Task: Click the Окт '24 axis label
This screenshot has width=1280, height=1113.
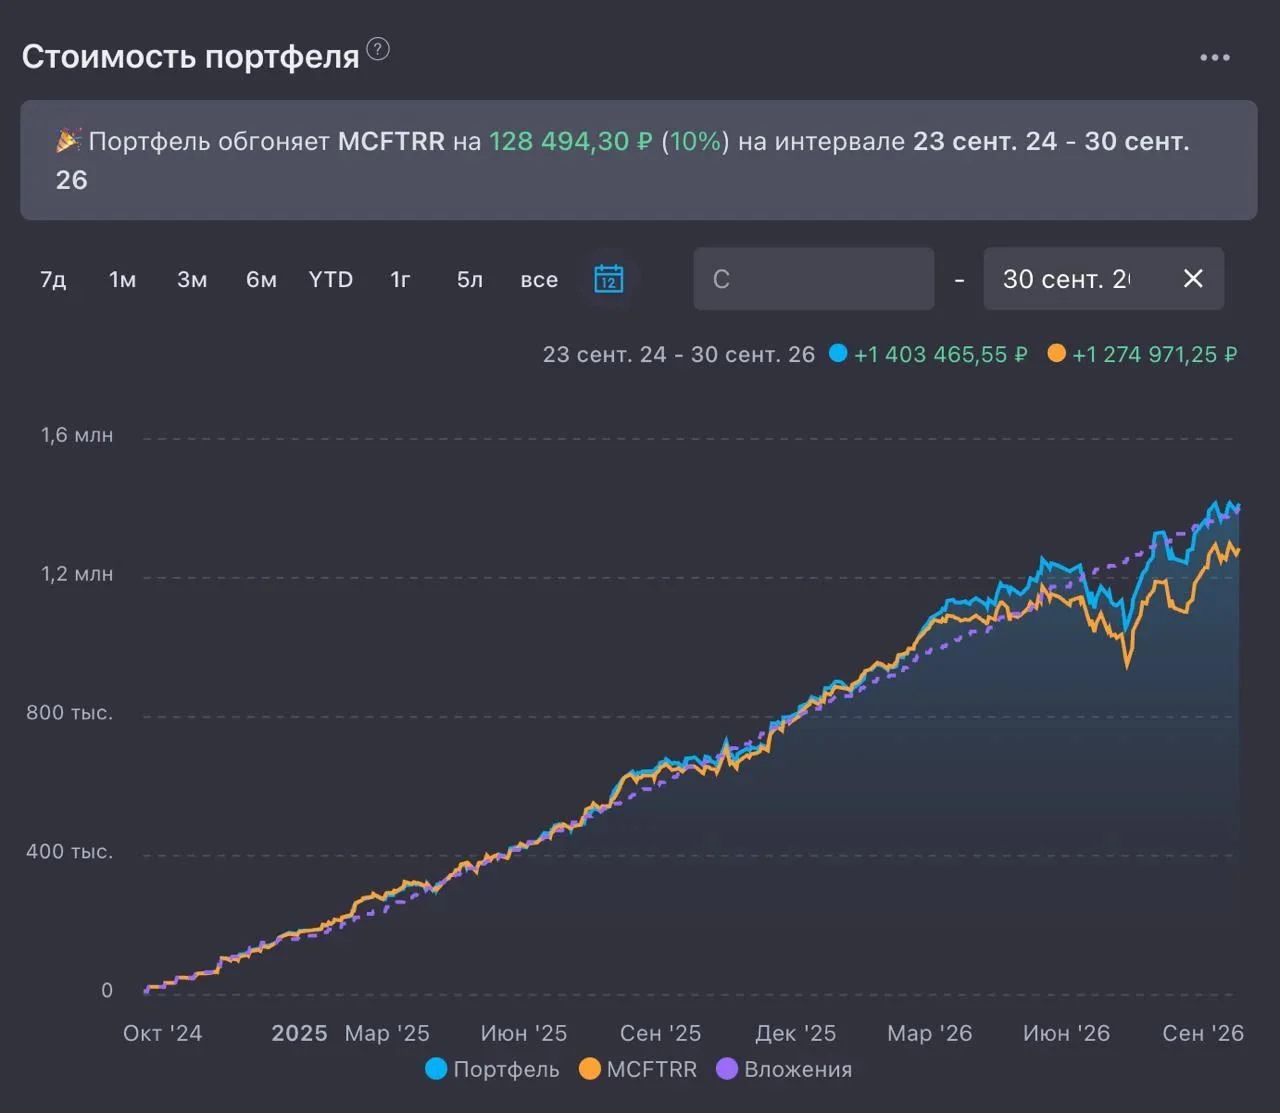Action: (x=162, y=1033)
